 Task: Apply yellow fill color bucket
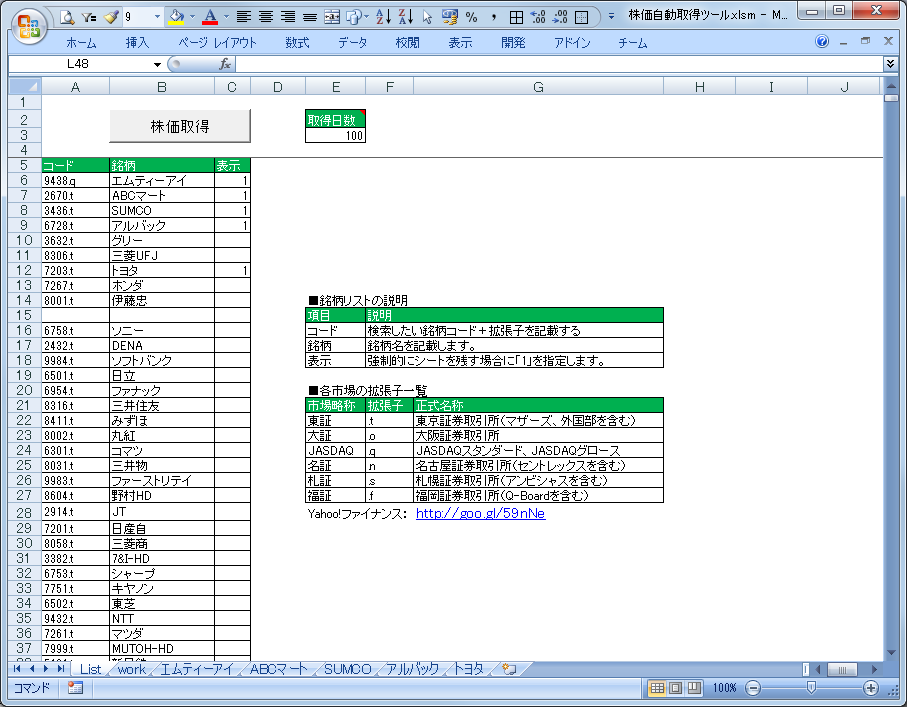(x=176, y=17)
